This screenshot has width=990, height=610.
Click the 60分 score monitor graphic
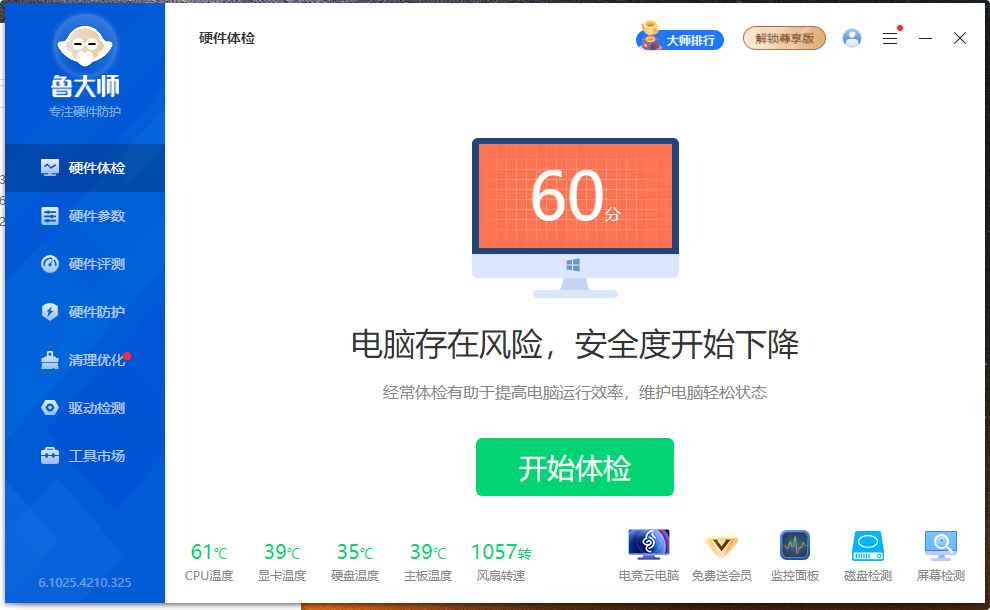[x=575, y=218]
